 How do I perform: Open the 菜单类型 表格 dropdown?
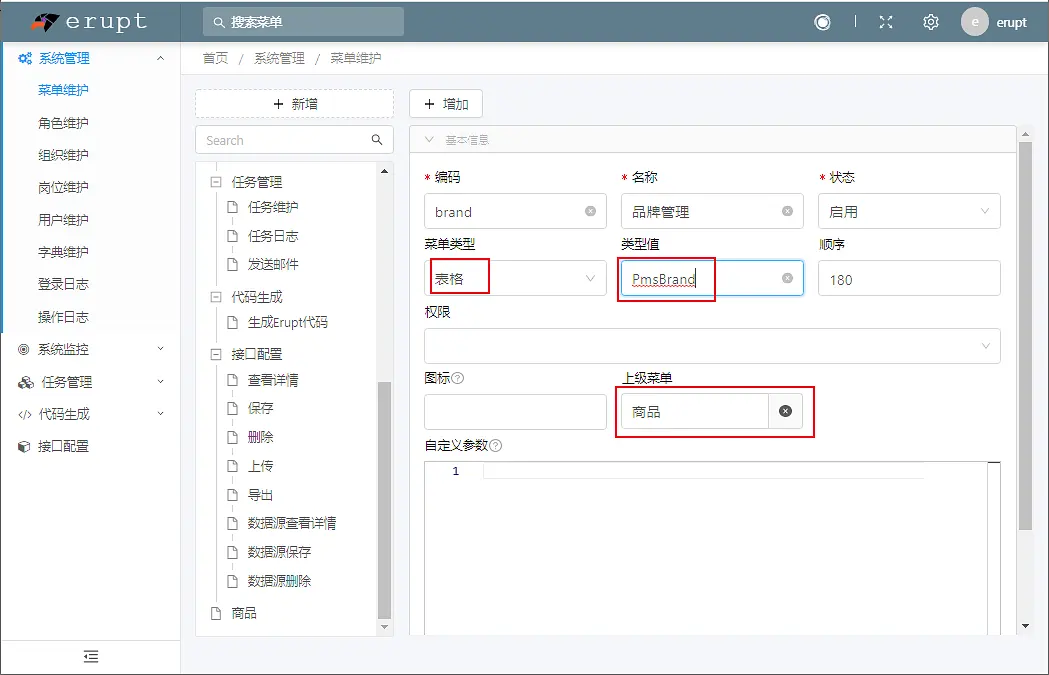coord(515,278)
